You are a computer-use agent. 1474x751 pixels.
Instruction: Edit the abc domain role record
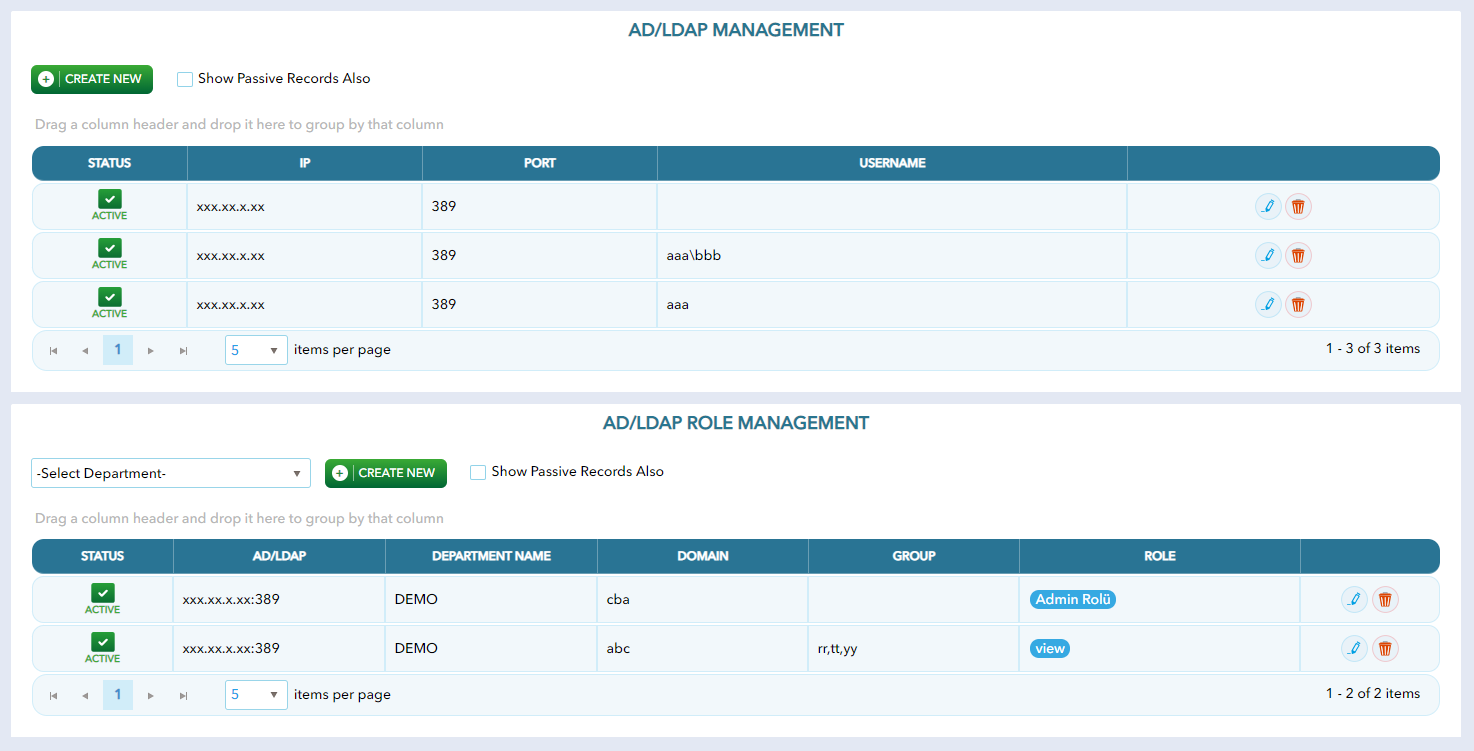(x=1354, y=649)
